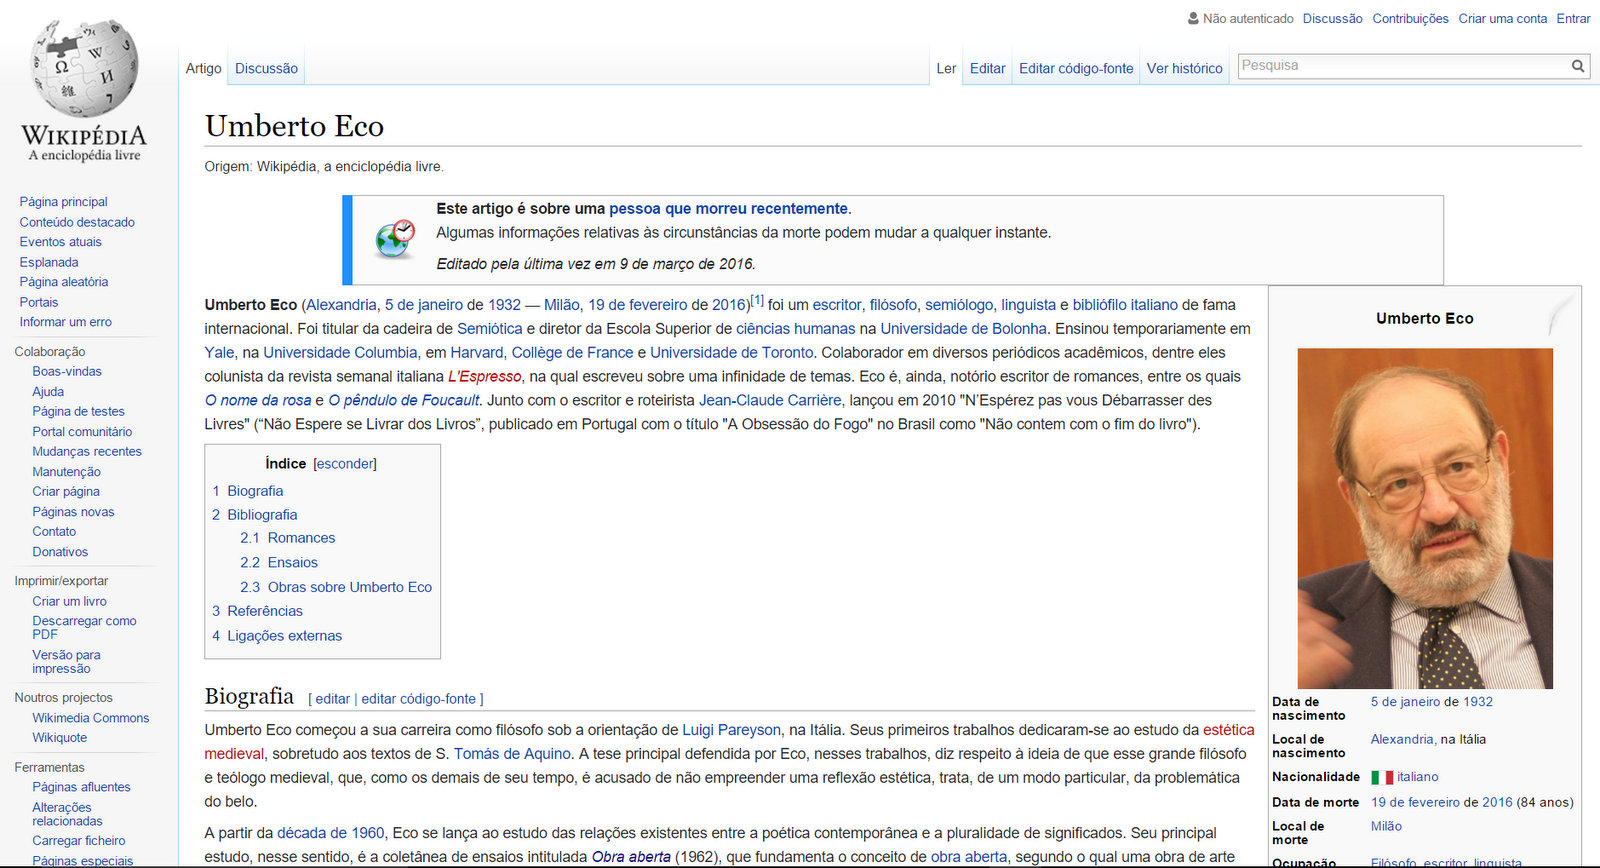
Task: Hide the Índice table of contents
Action: point(345,464)
